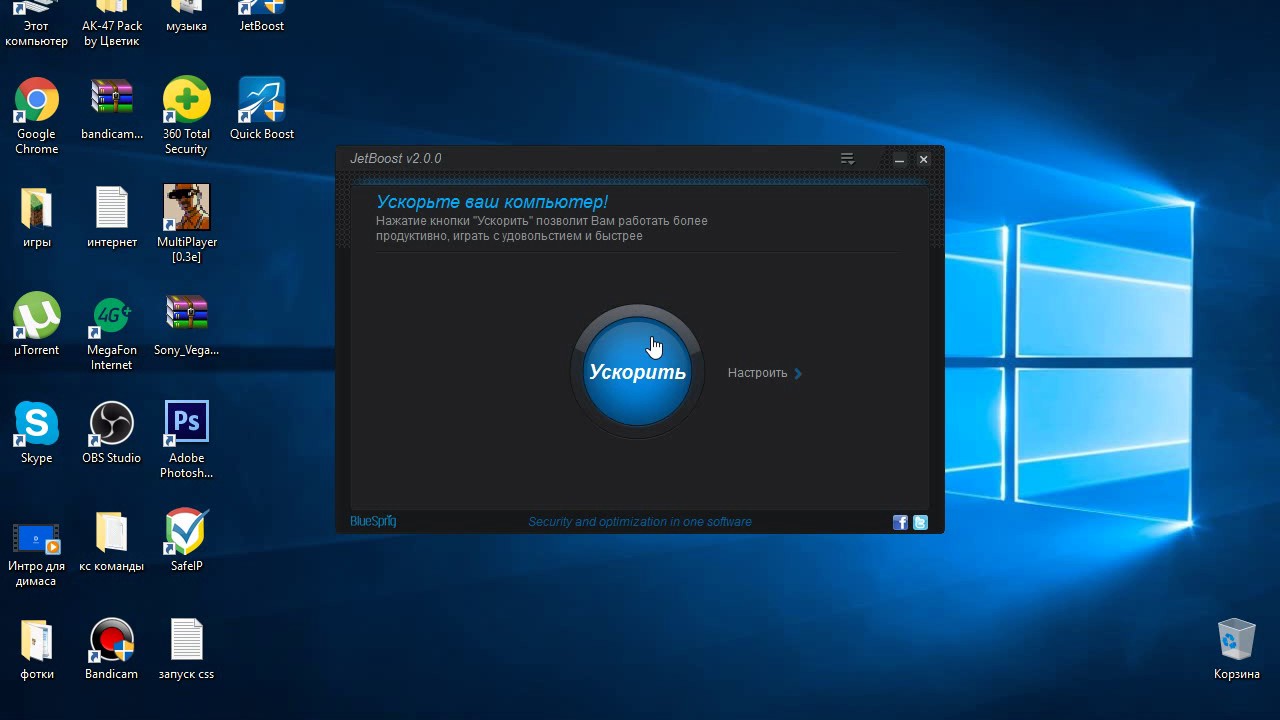
Task: Select the интернет text file icon
Action: click(x=112, y=217)
